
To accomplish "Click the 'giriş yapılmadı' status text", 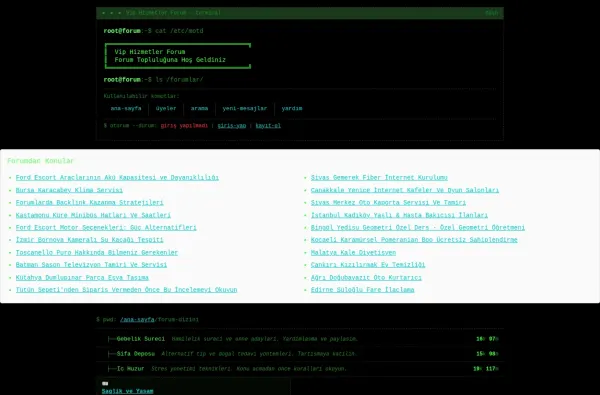I will coord(184,126).
